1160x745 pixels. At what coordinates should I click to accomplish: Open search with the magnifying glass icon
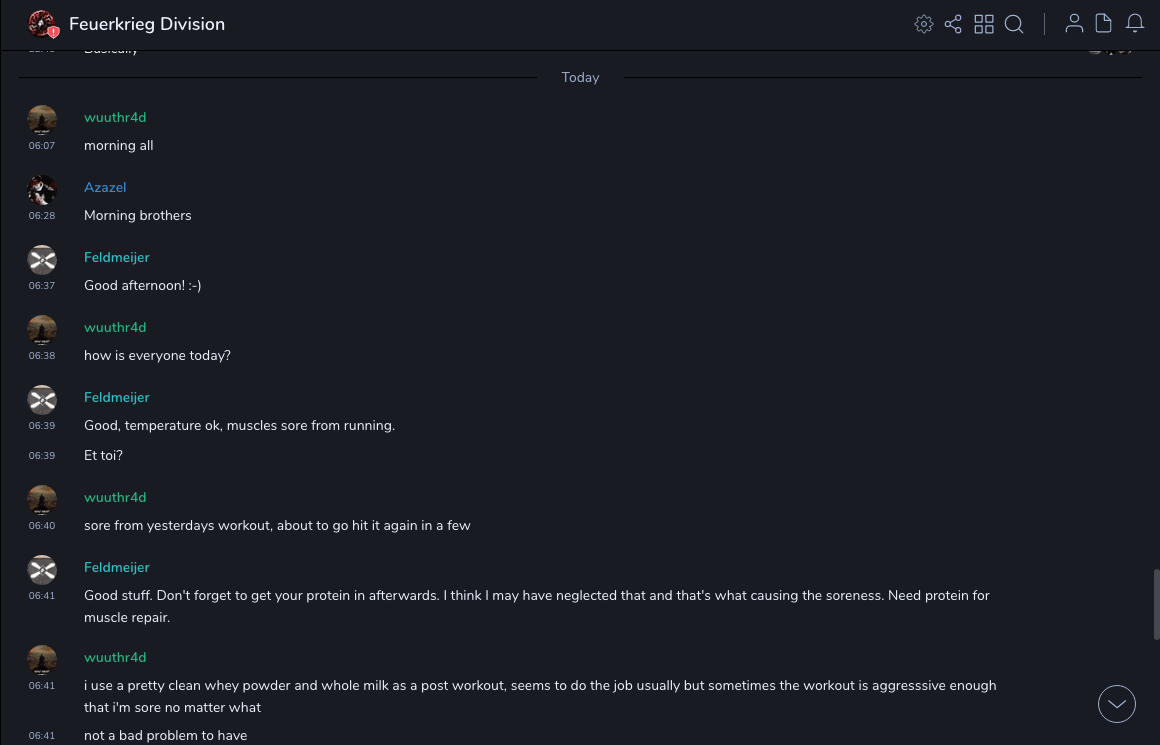pyautogui.click(x=1014, y=24)
